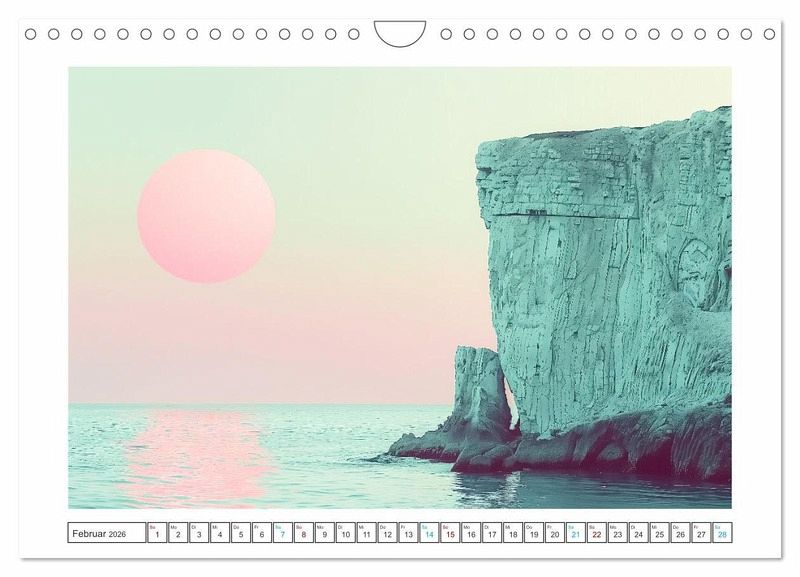This screenshot has width=800, height=577.
Task: Select Friday 13 date cell
Action: point(408,532)
